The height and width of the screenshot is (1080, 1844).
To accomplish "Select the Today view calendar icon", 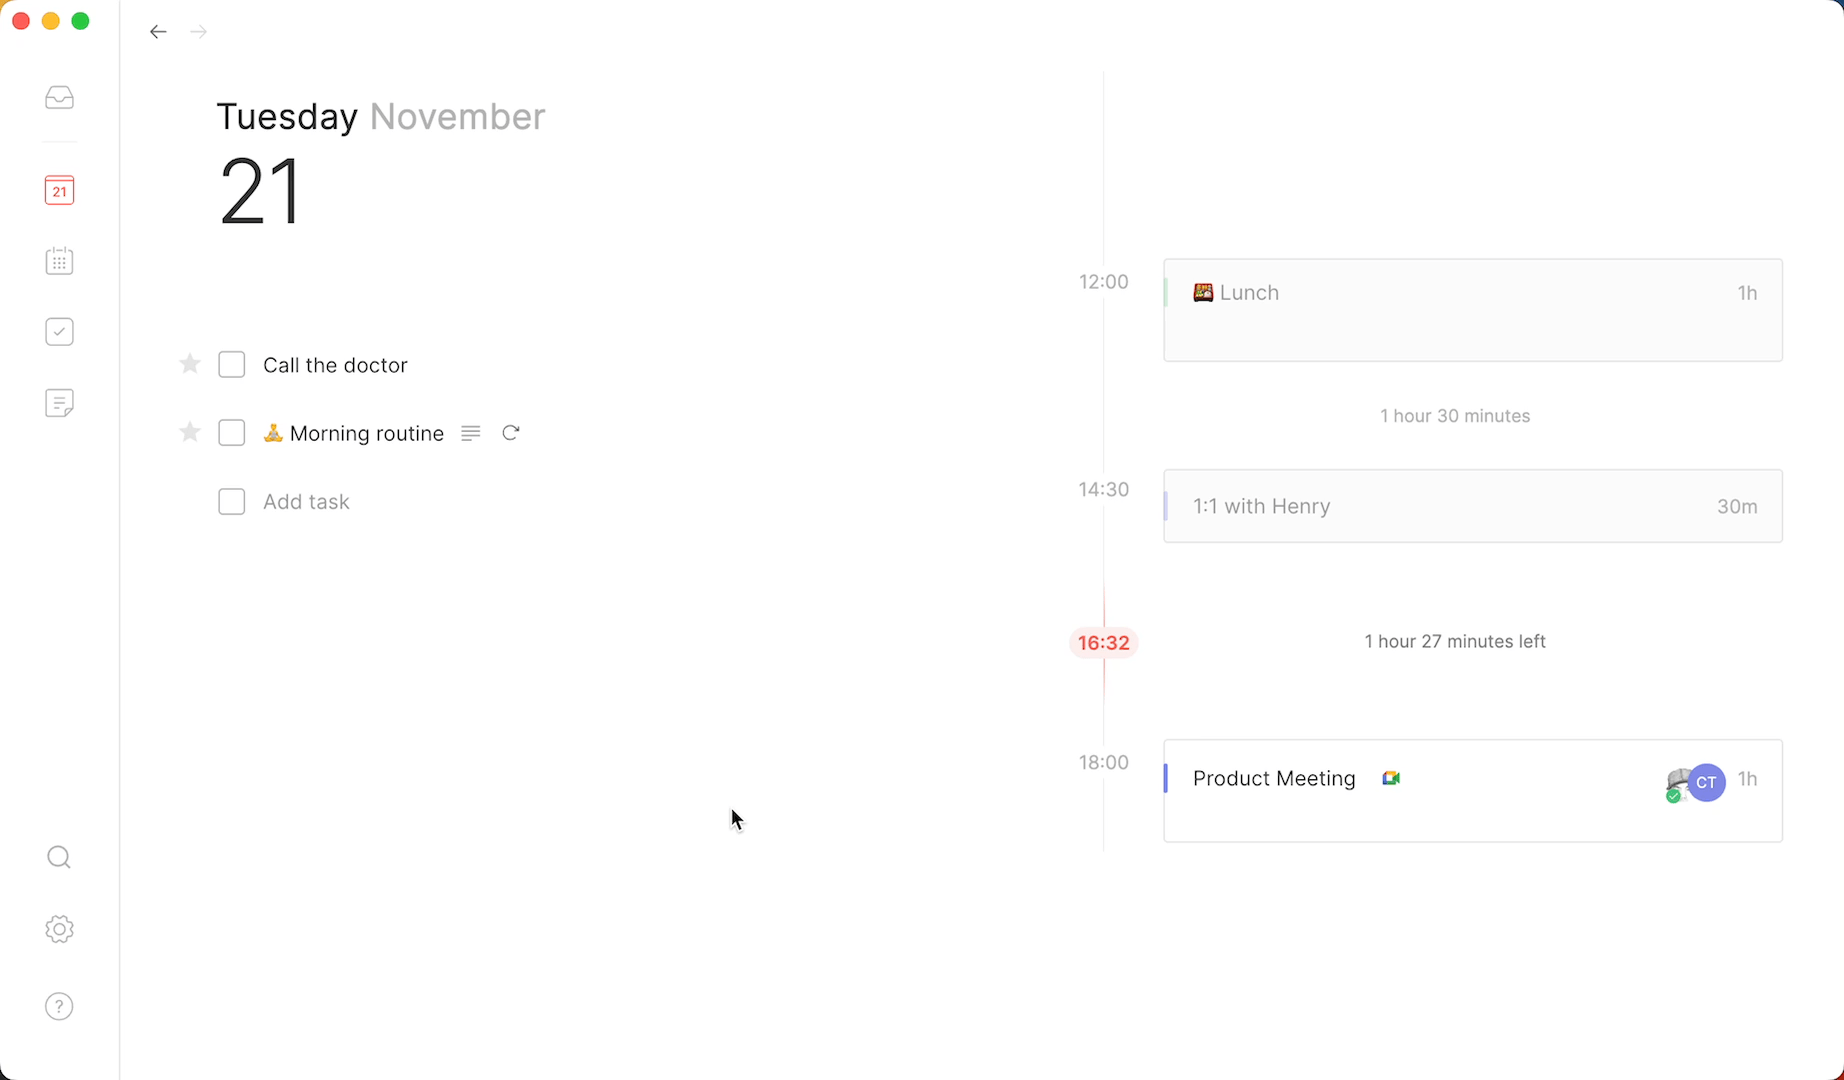I will coord(59,190).
